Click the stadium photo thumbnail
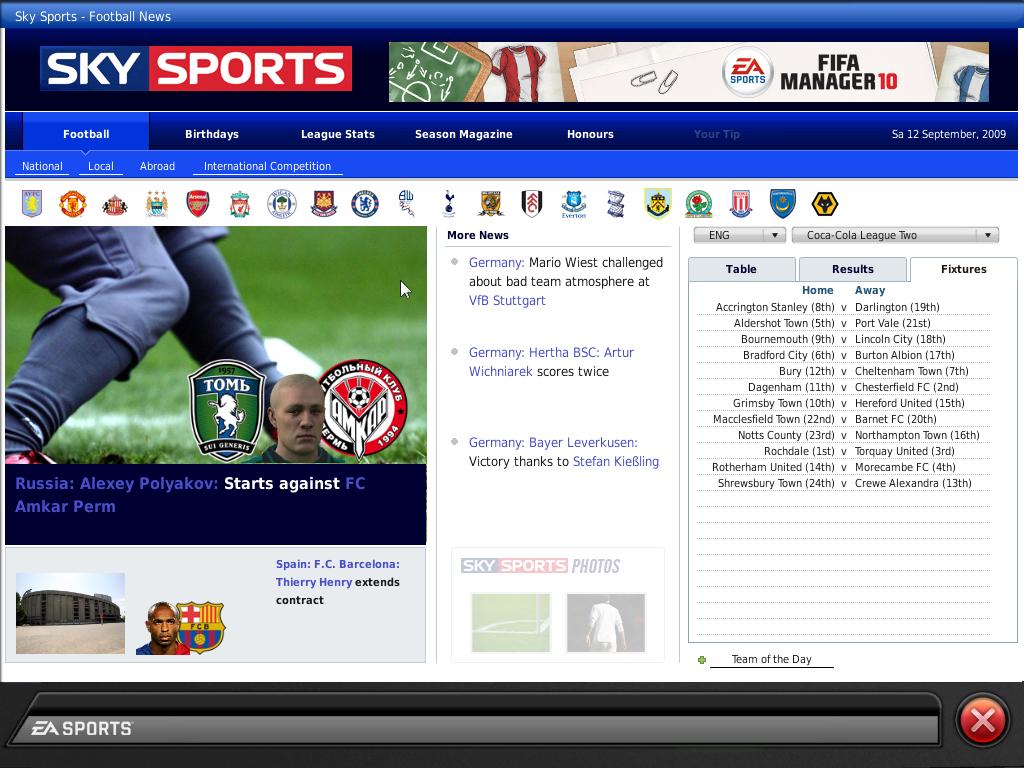The height and width of the screenshot is (768, 1024). [x=70, y=613]
